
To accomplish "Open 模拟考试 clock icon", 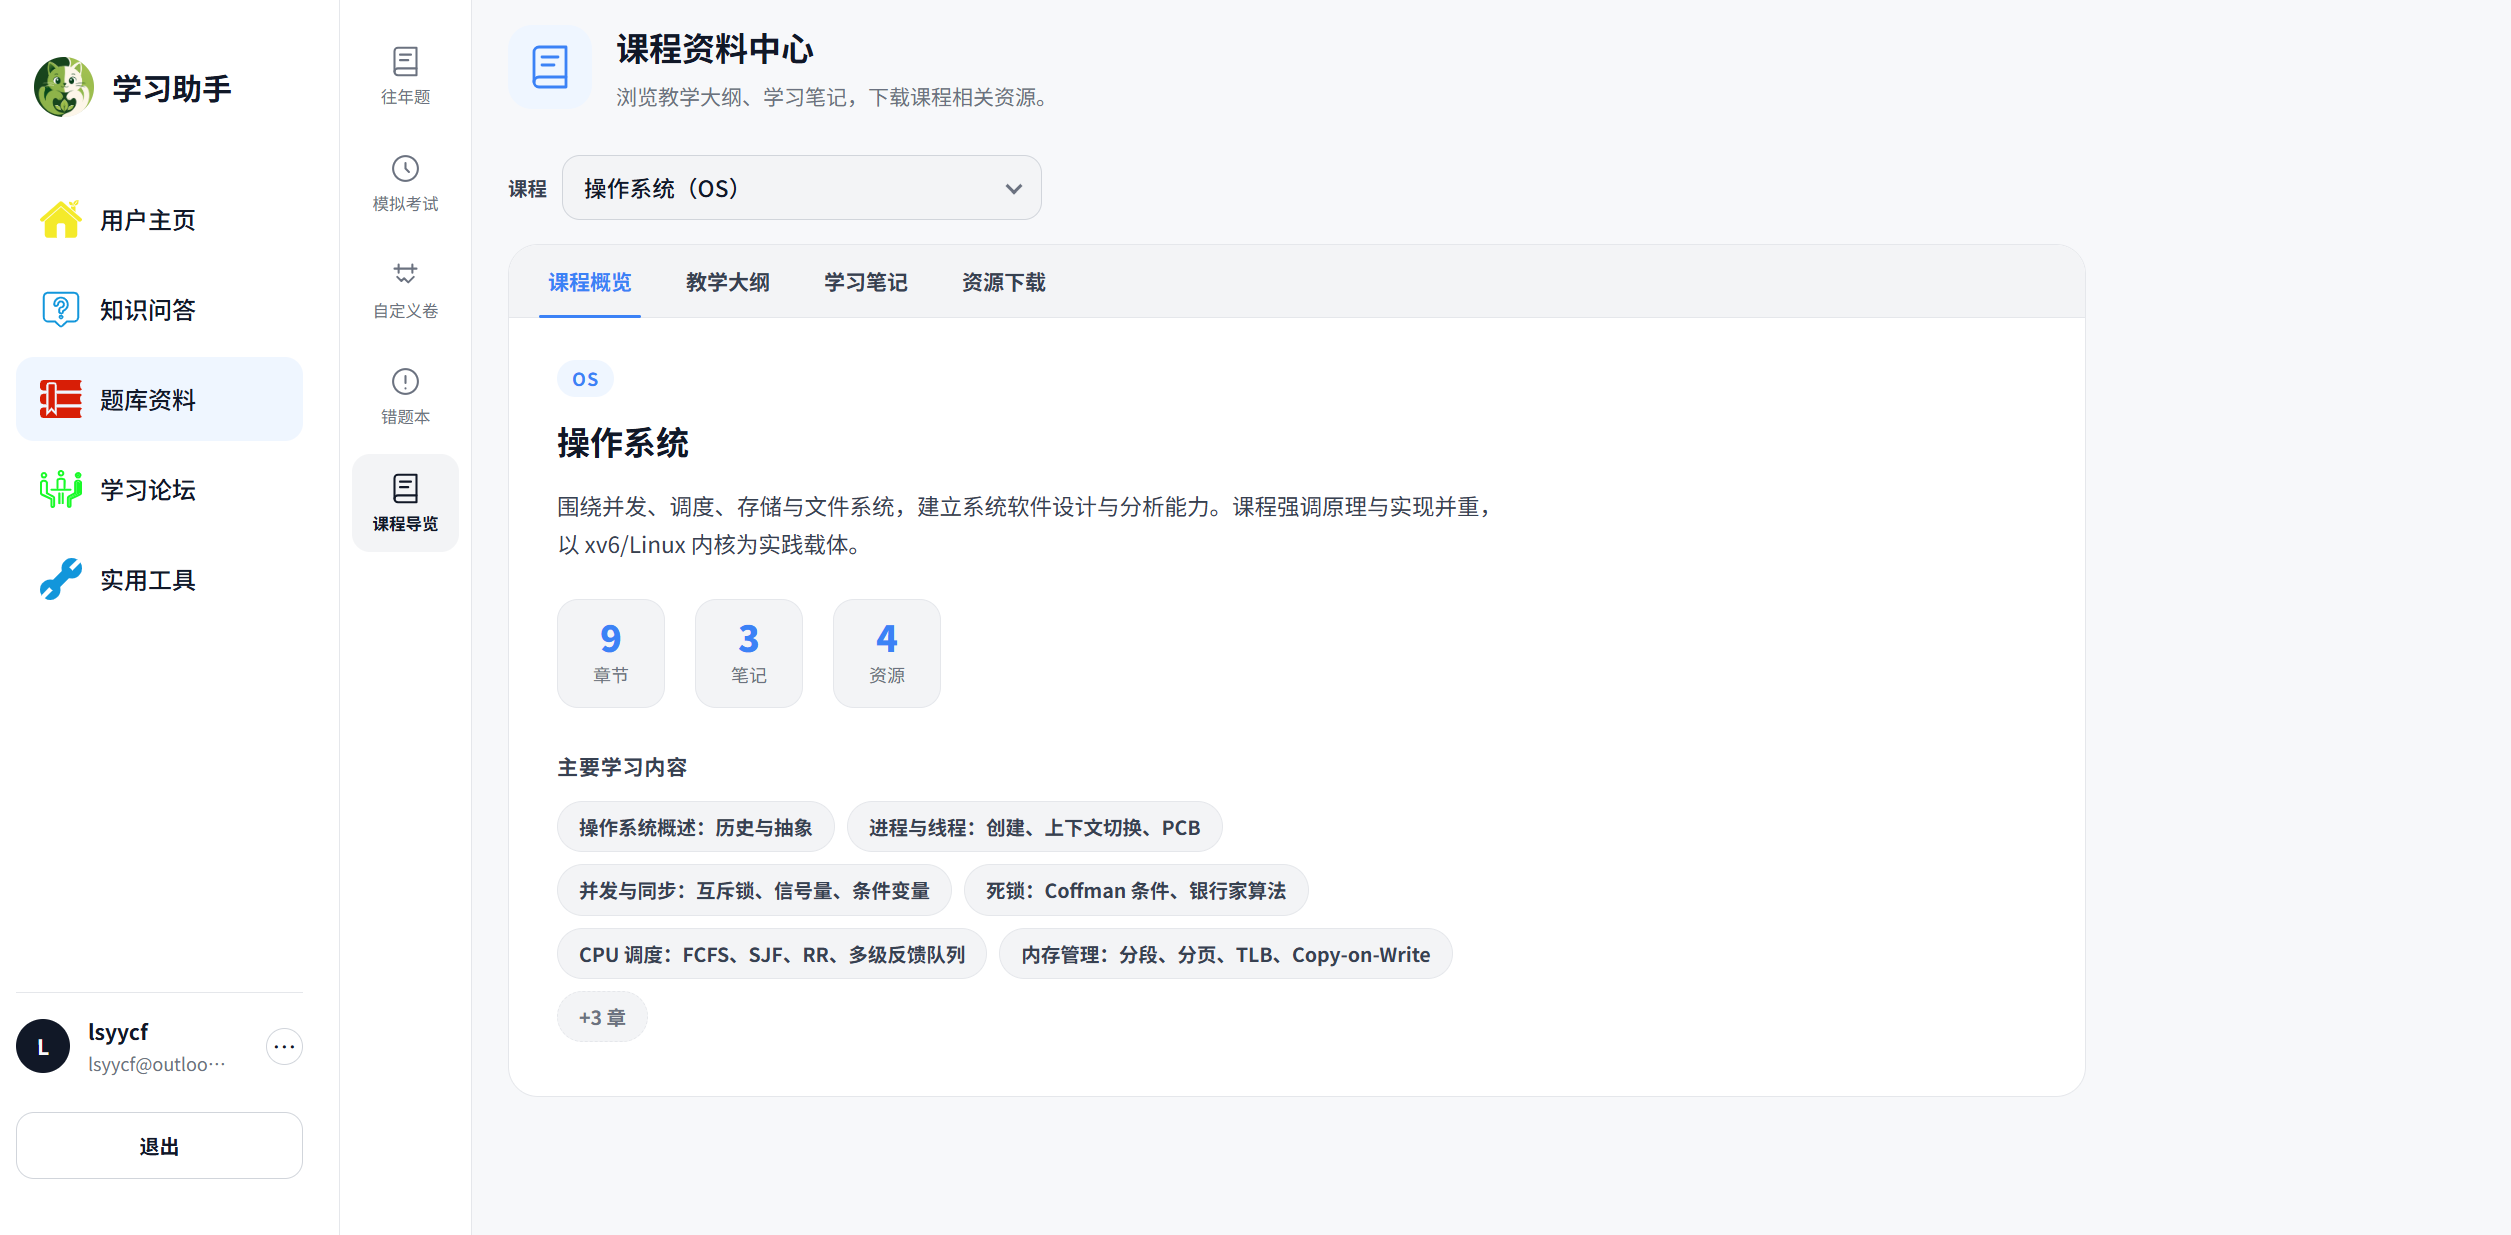I will (x=405, y=168).
